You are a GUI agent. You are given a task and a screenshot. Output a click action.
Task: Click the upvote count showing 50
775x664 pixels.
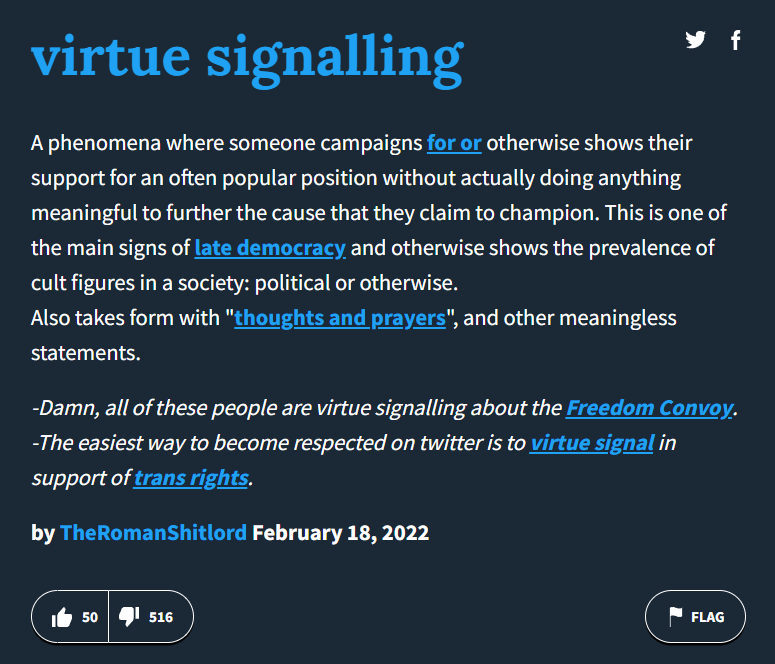click(90, 617)
